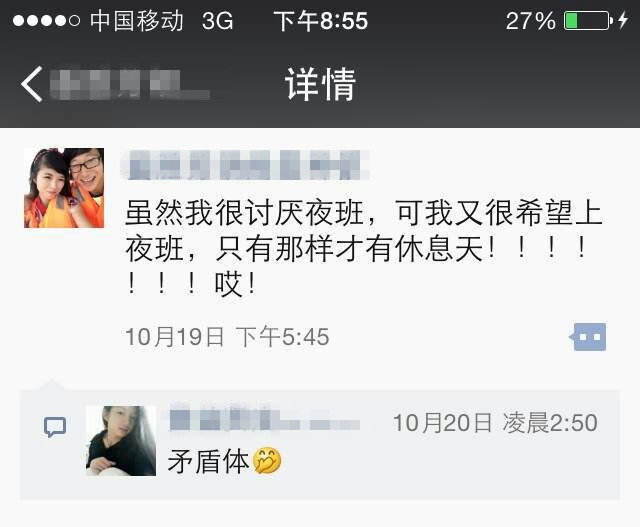Tap the 10月20日 凌晨2:50 comment time
This screenshot has height=527, width=640.
coord(495,422)
